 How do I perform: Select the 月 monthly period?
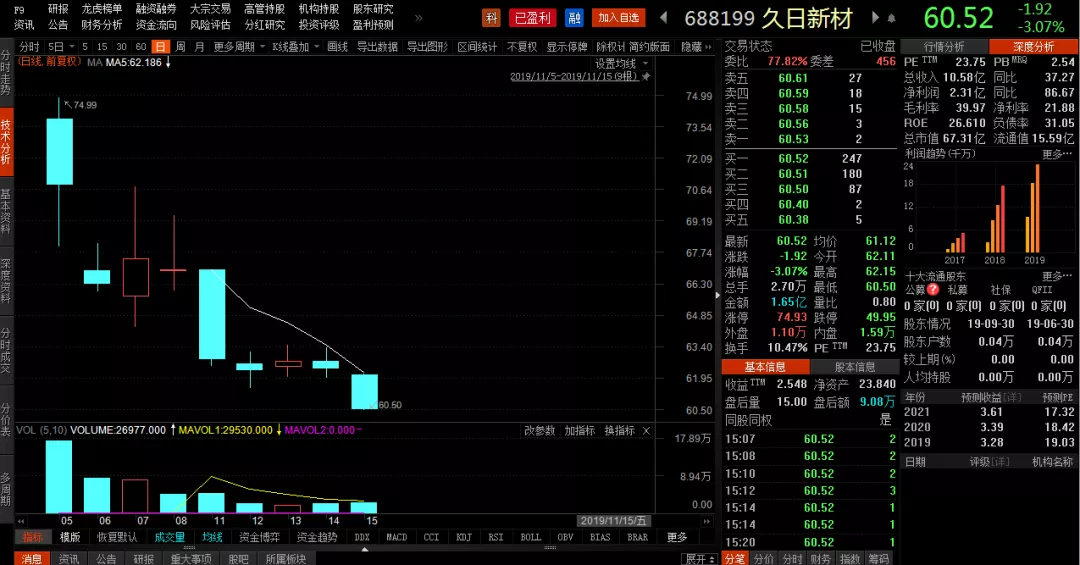(x=200, y=47)
